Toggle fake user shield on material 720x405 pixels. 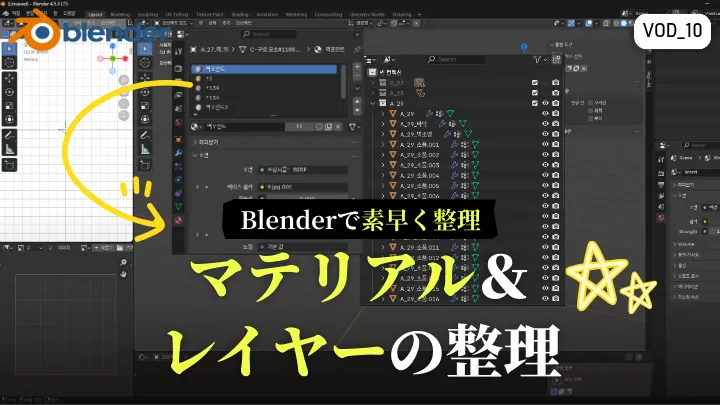point(319,127)
